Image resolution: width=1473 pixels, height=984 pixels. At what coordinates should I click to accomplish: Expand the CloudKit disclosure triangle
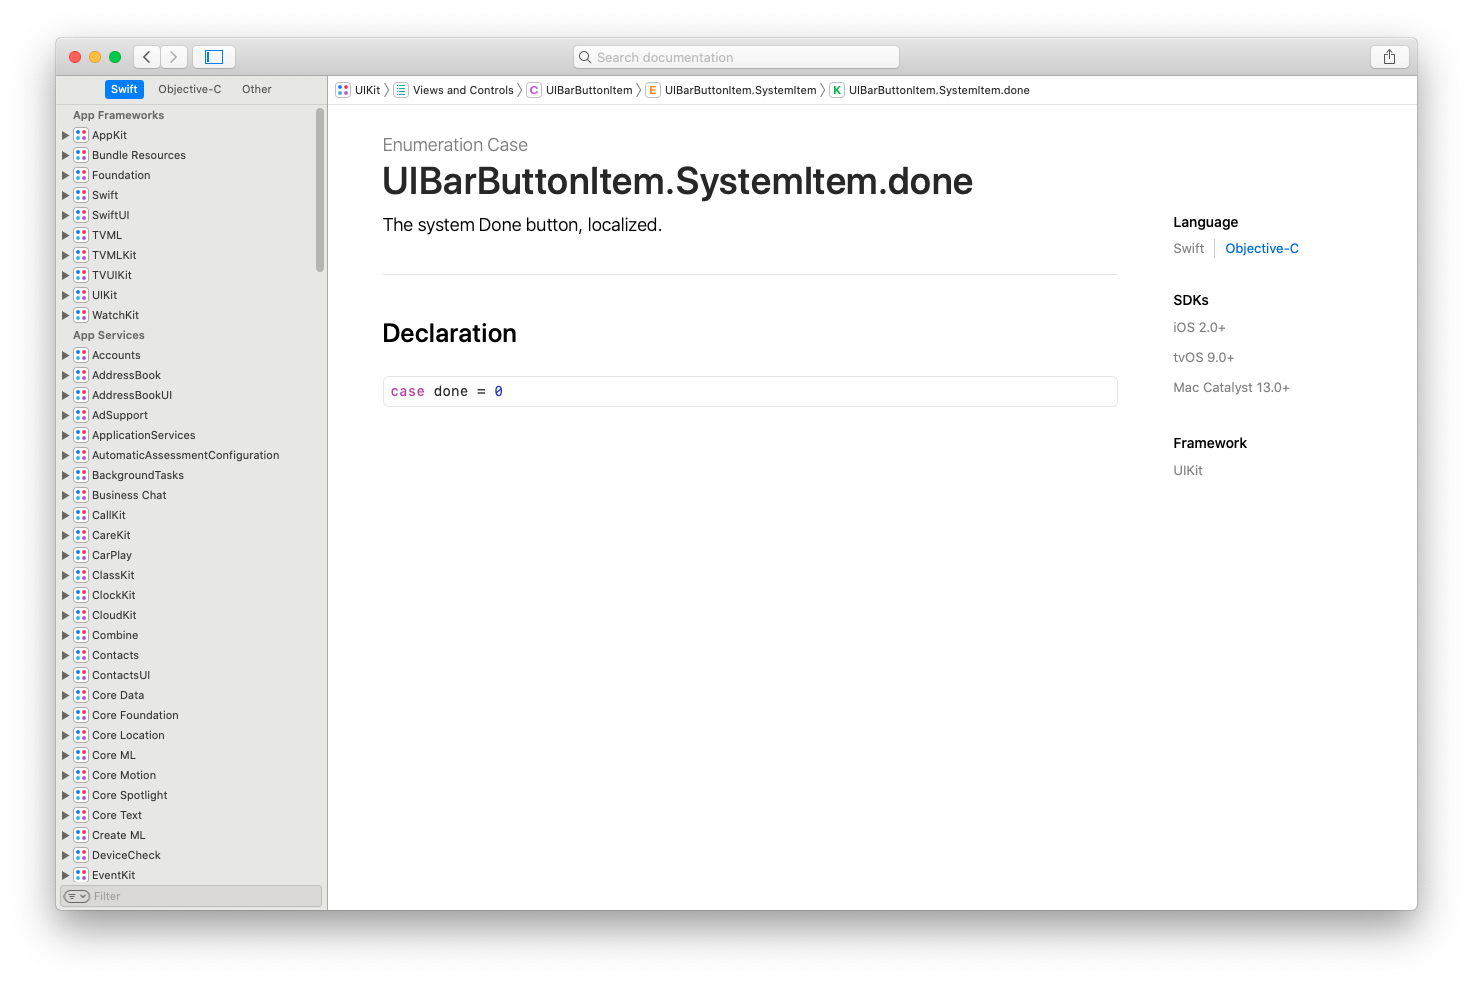coord(66,615)
